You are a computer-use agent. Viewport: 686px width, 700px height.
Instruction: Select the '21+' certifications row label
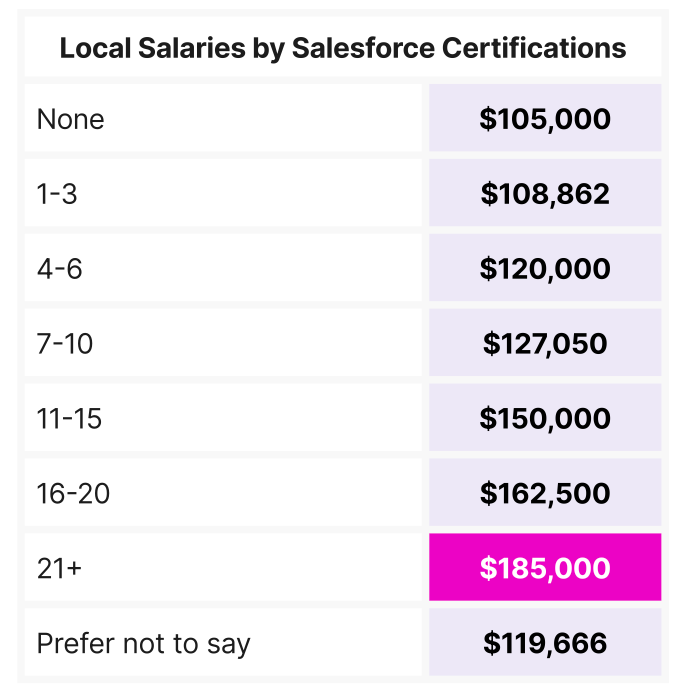point(58,568)
